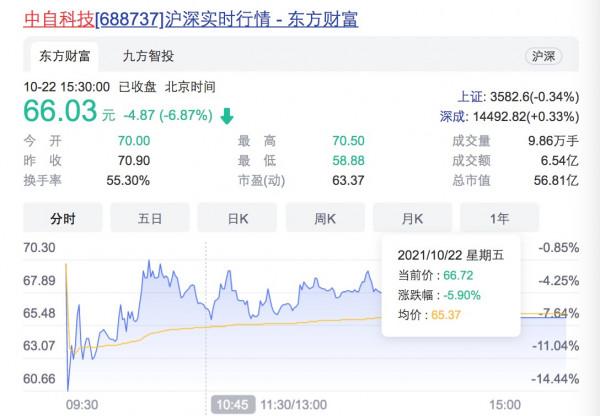Click the 15:00 axis label
Image resolution: width=600 pixels, height=416 pixels.
(505, 405)
